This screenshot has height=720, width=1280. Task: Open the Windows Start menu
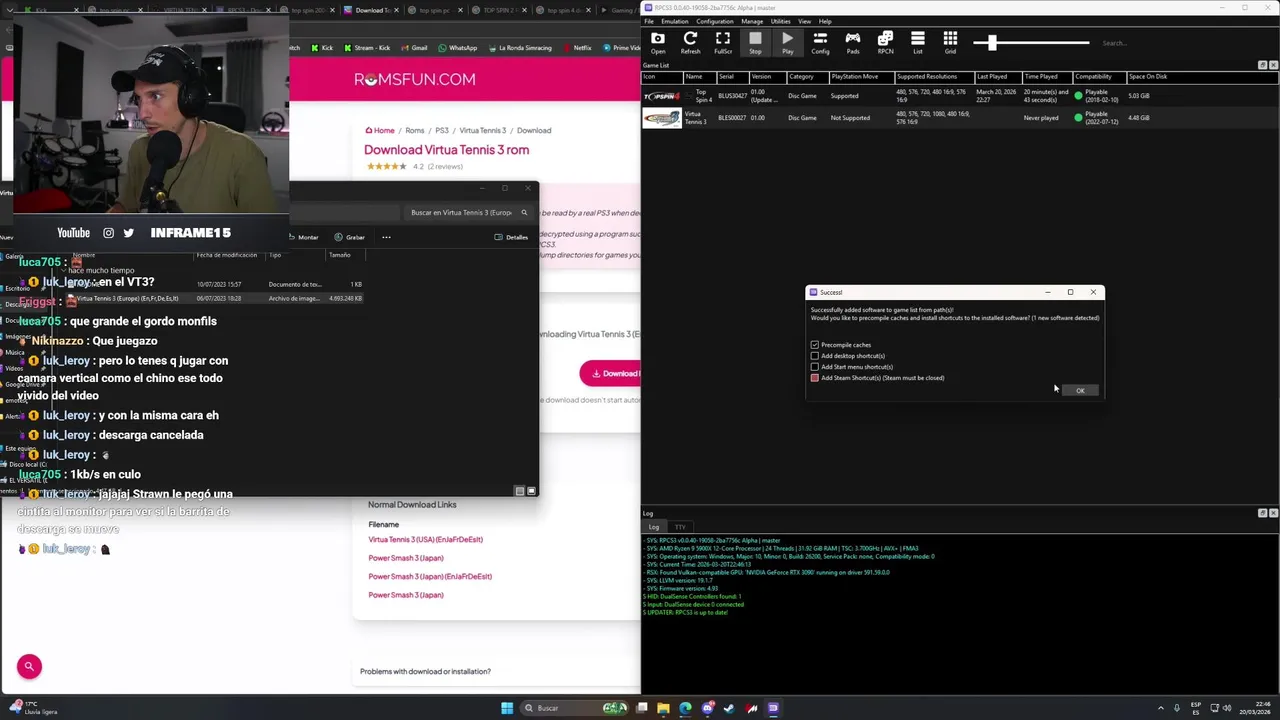point(507,708)
